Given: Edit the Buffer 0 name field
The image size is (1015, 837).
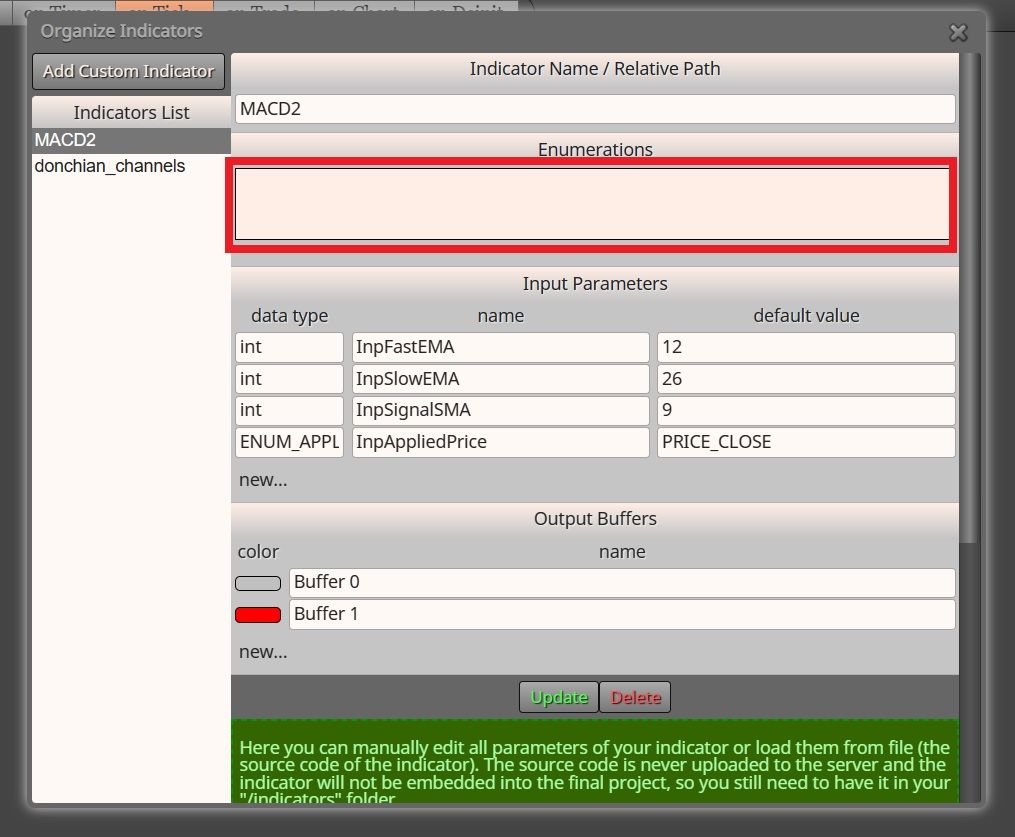Looking at the screenshot, I should [621, 583].
